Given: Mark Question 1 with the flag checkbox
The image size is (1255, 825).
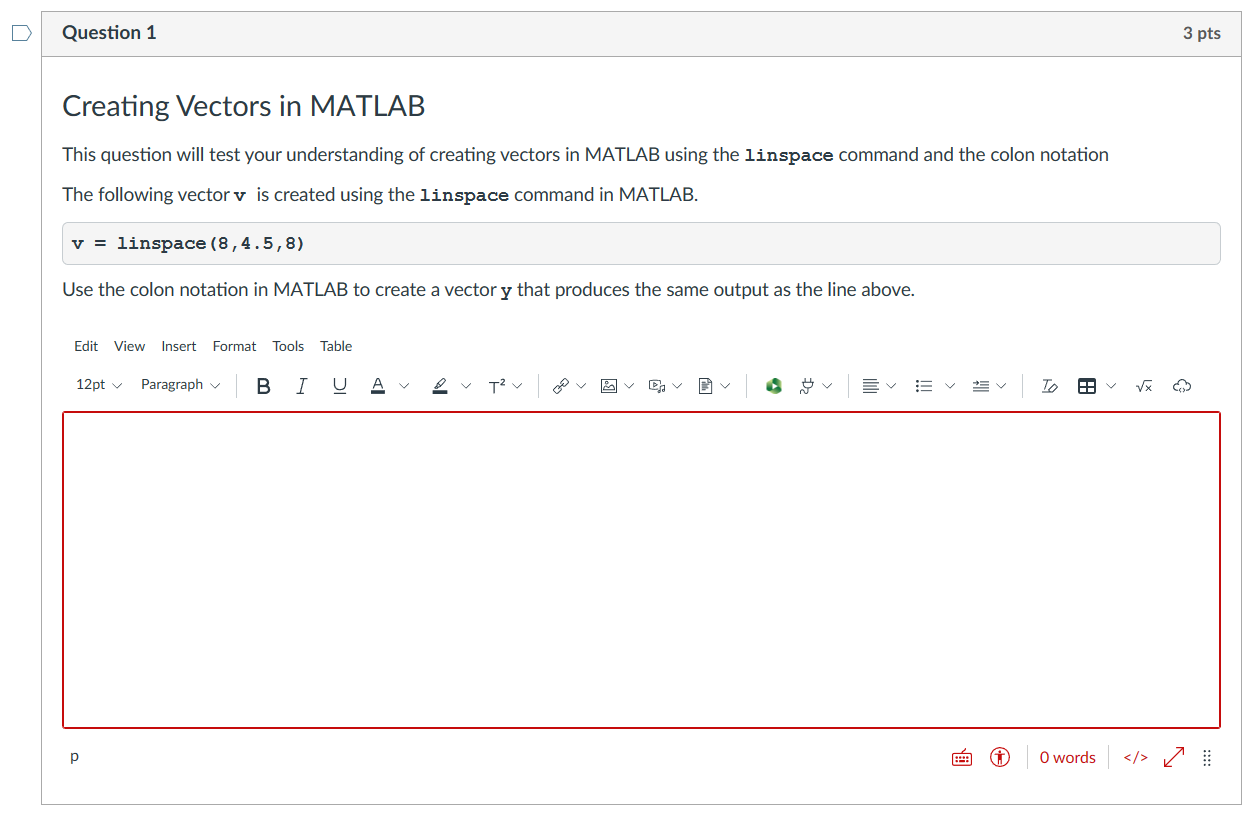Looking at the screenshot, I should pos(20,33).
